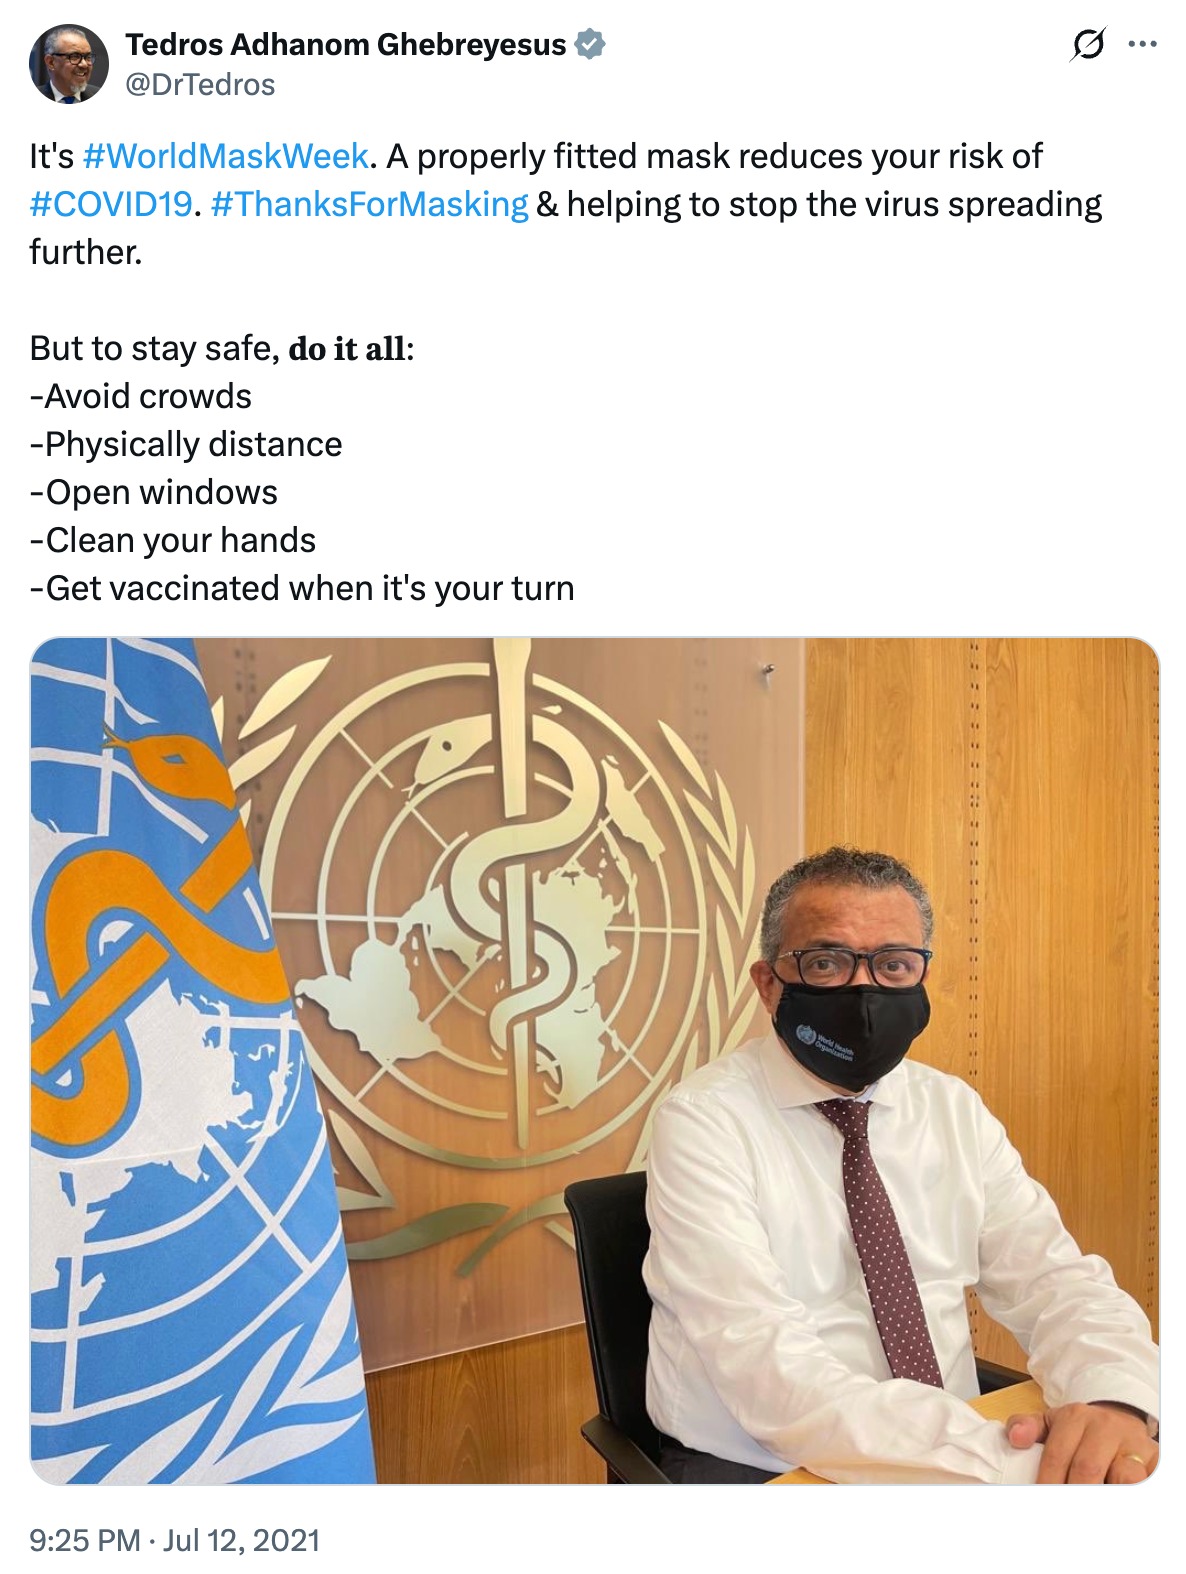Click the #WorldMaskWeek hashtag
1186x1574 pixels.
[x=226, y=156]
